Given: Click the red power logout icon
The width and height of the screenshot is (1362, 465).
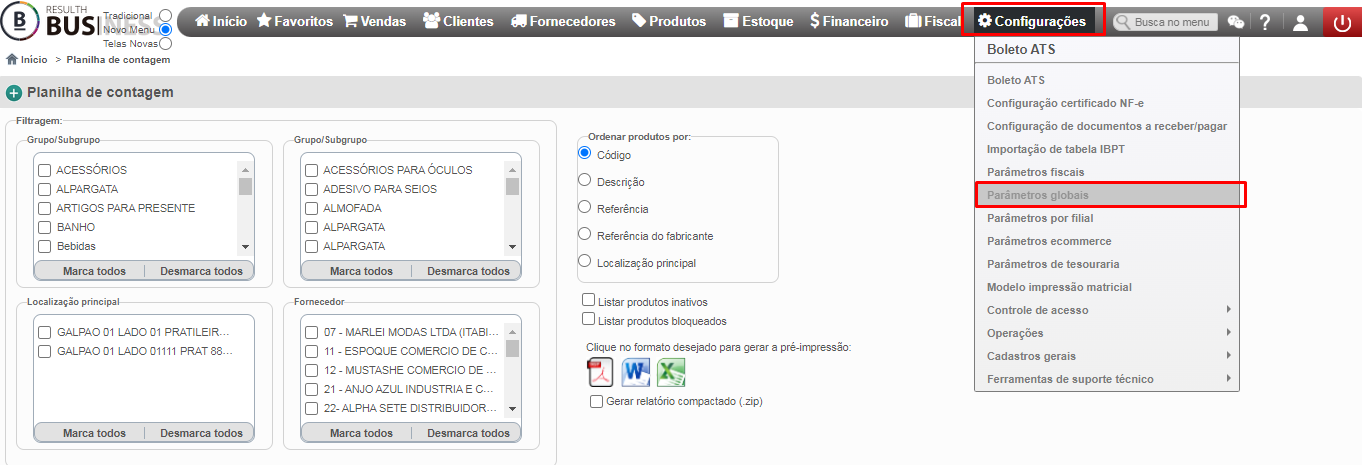Looking at the screenshot, I should click(1342, 22).
